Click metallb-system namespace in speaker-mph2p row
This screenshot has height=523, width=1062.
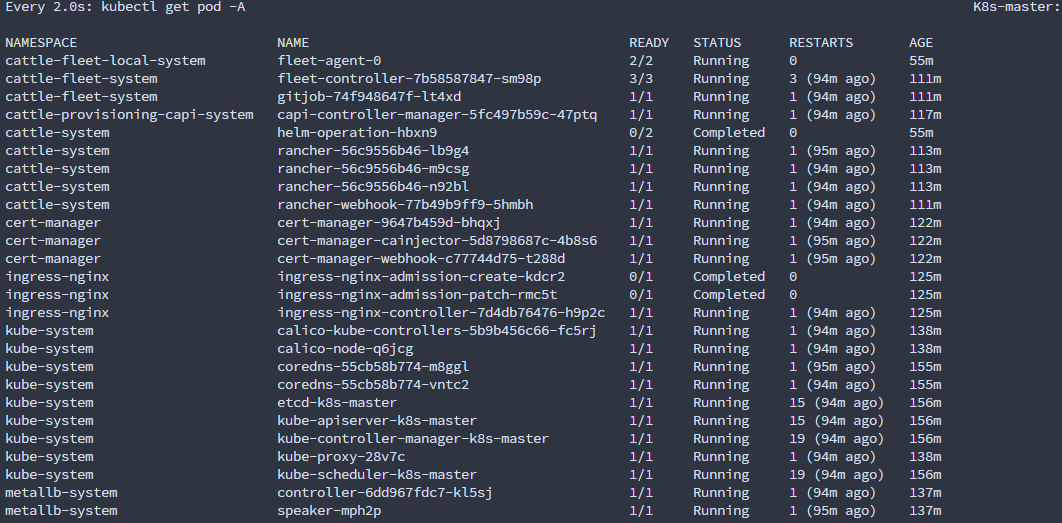point(61,511)
